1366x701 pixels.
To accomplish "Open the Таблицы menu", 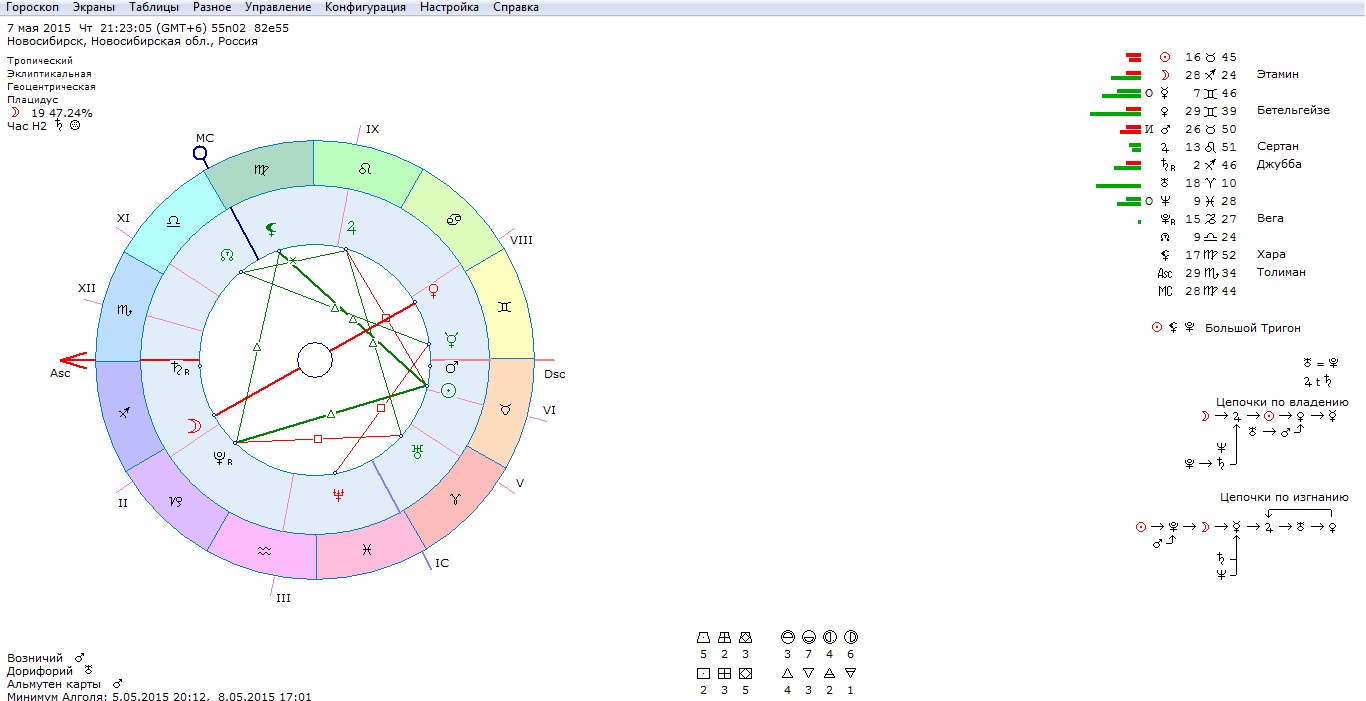I will 154,7.
